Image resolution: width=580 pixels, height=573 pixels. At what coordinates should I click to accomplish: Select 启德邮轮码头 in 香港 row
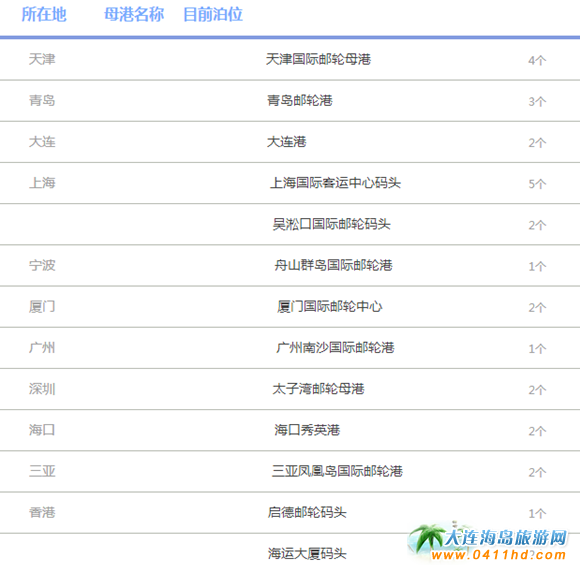pyautogui.click(x=307, y=513)
